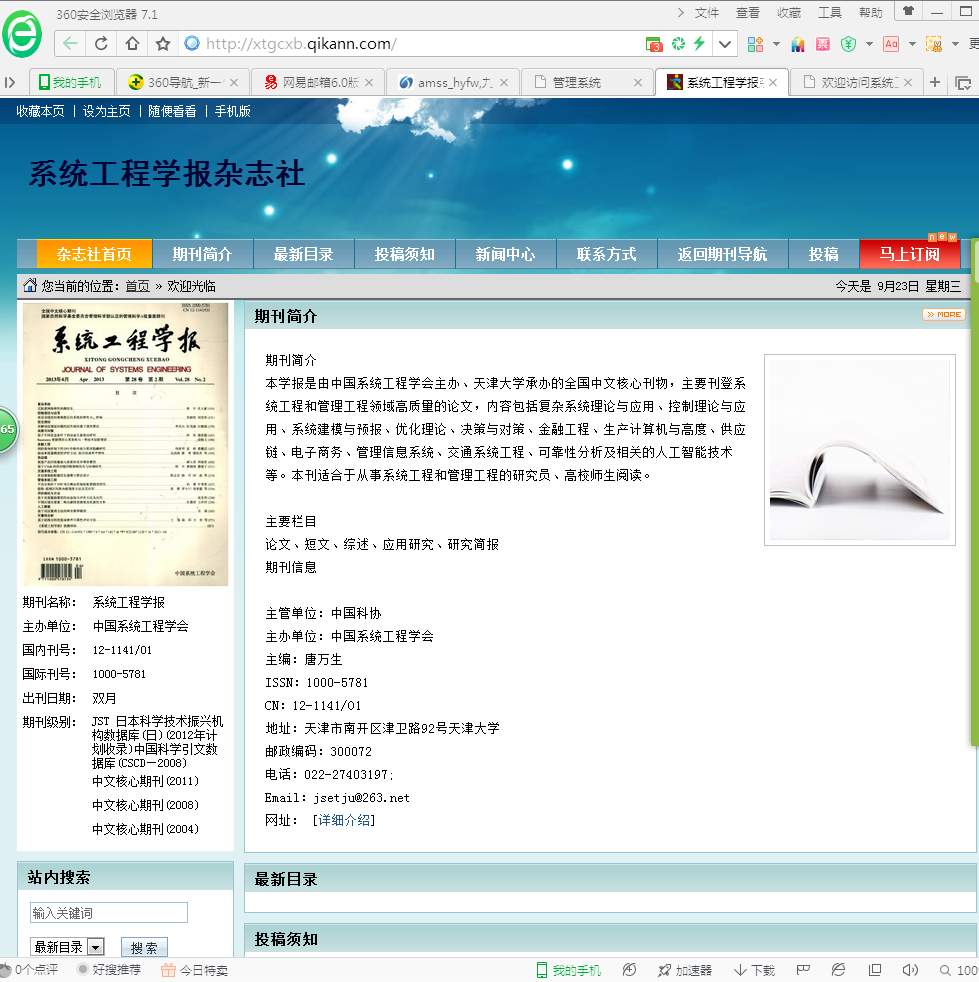Expand the dropdown next to screenshot scissors icon
Image resolution: width=979 pixels, height=982 pixels.
pos(955,44)
